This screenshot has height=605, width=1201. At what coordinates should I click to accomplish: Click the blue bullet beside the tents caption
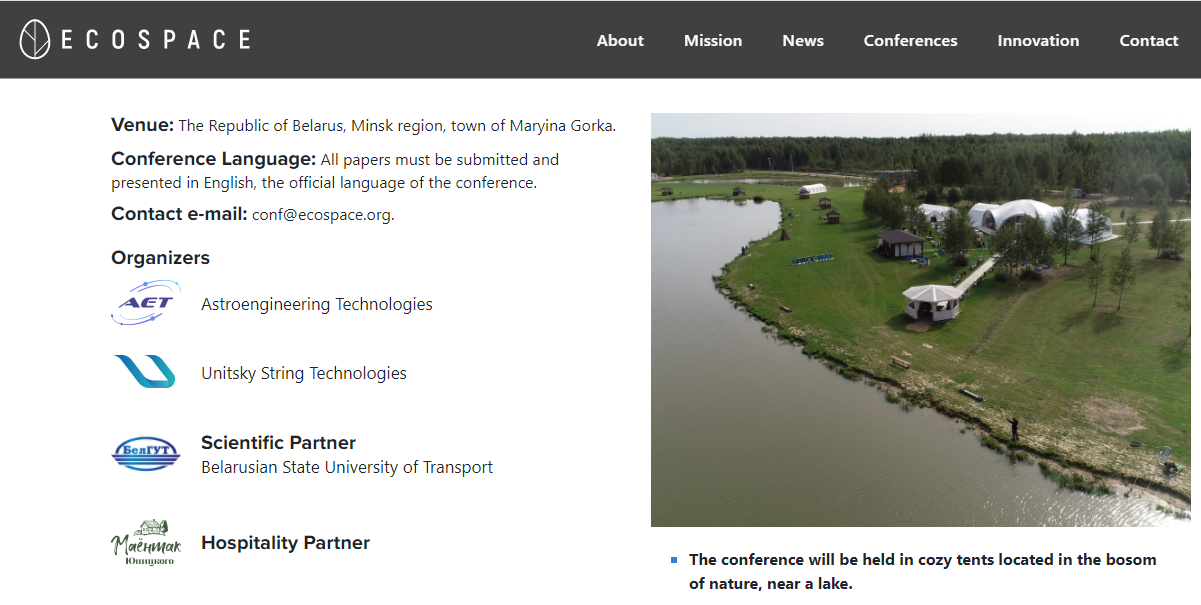pos(674,560)
